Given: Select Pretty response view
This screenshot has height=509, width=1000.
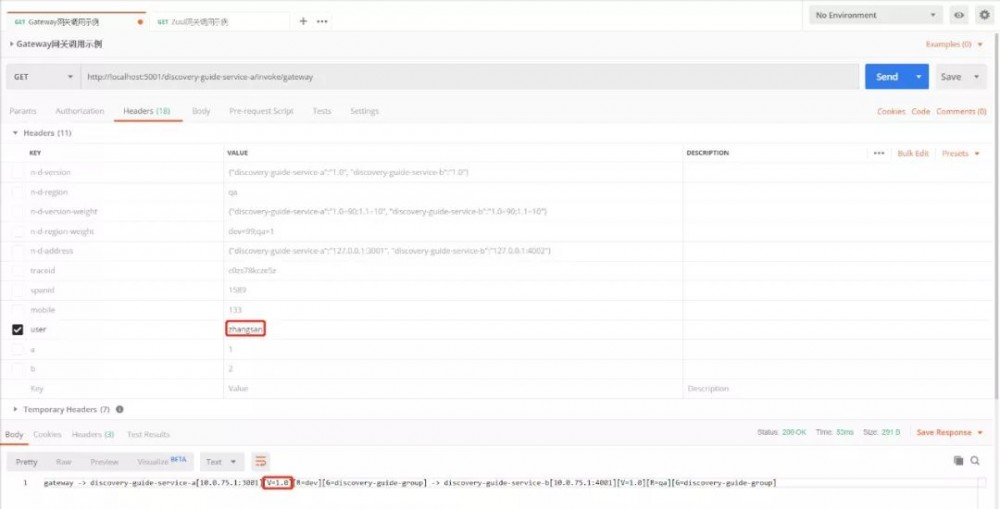Looking at the screenshot, I should 26,462.
